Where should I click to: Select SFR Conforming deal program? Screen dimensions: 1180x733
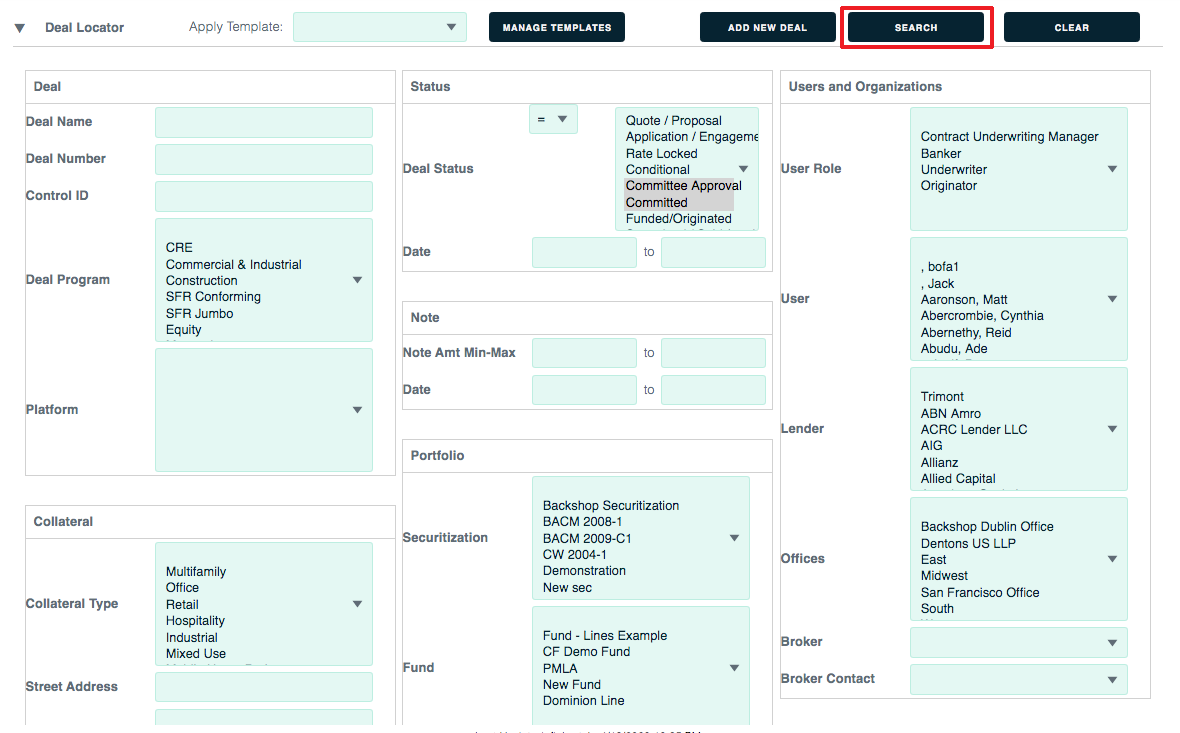tap(213, 297)
